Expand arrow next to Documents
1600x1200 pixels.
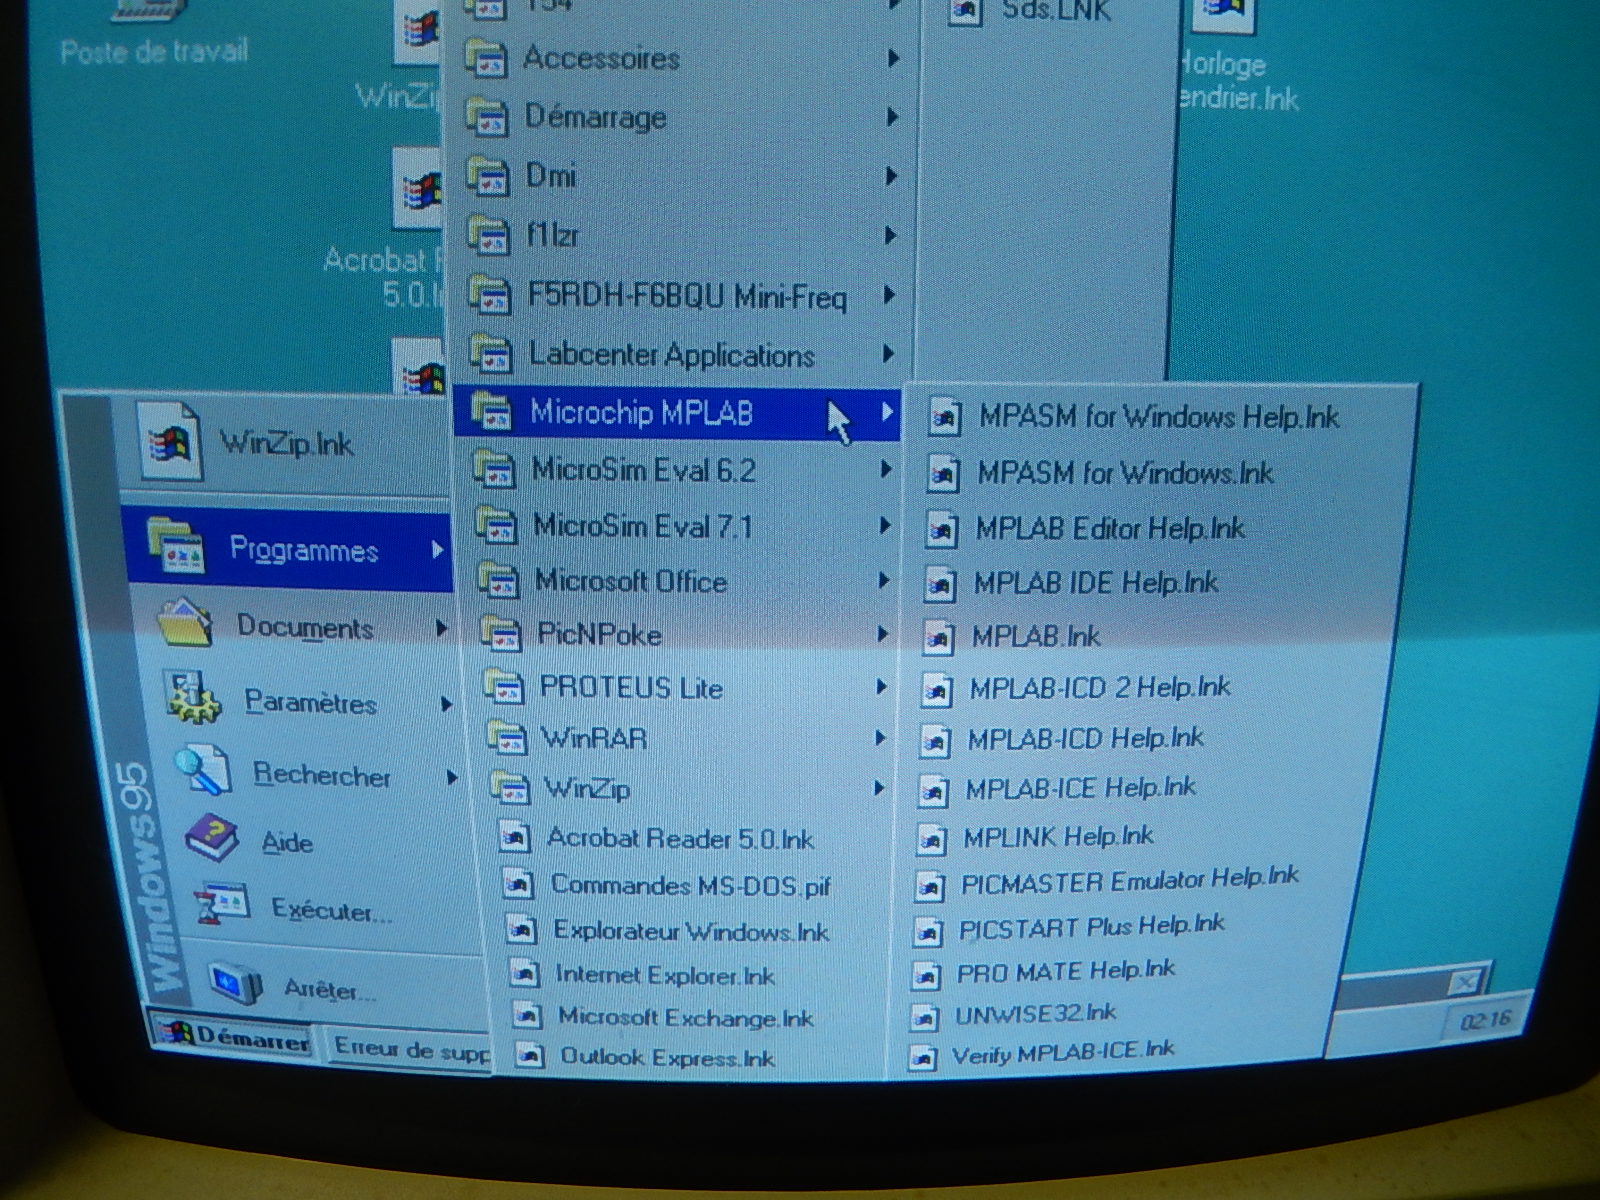click(442, 629)
